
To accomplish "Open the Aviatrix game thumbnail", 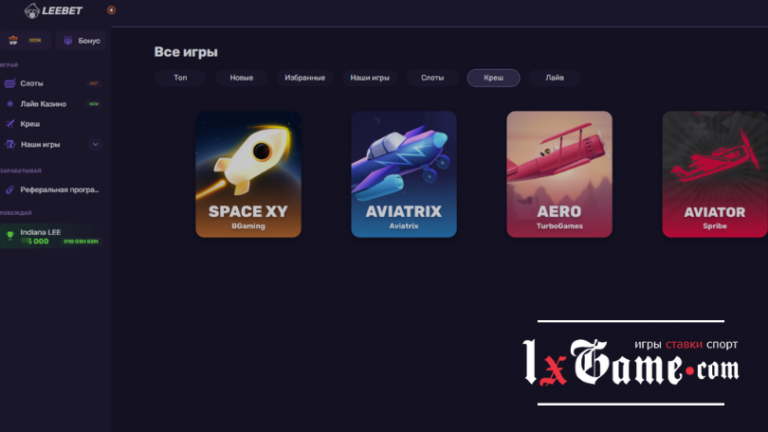I will 404,174.
